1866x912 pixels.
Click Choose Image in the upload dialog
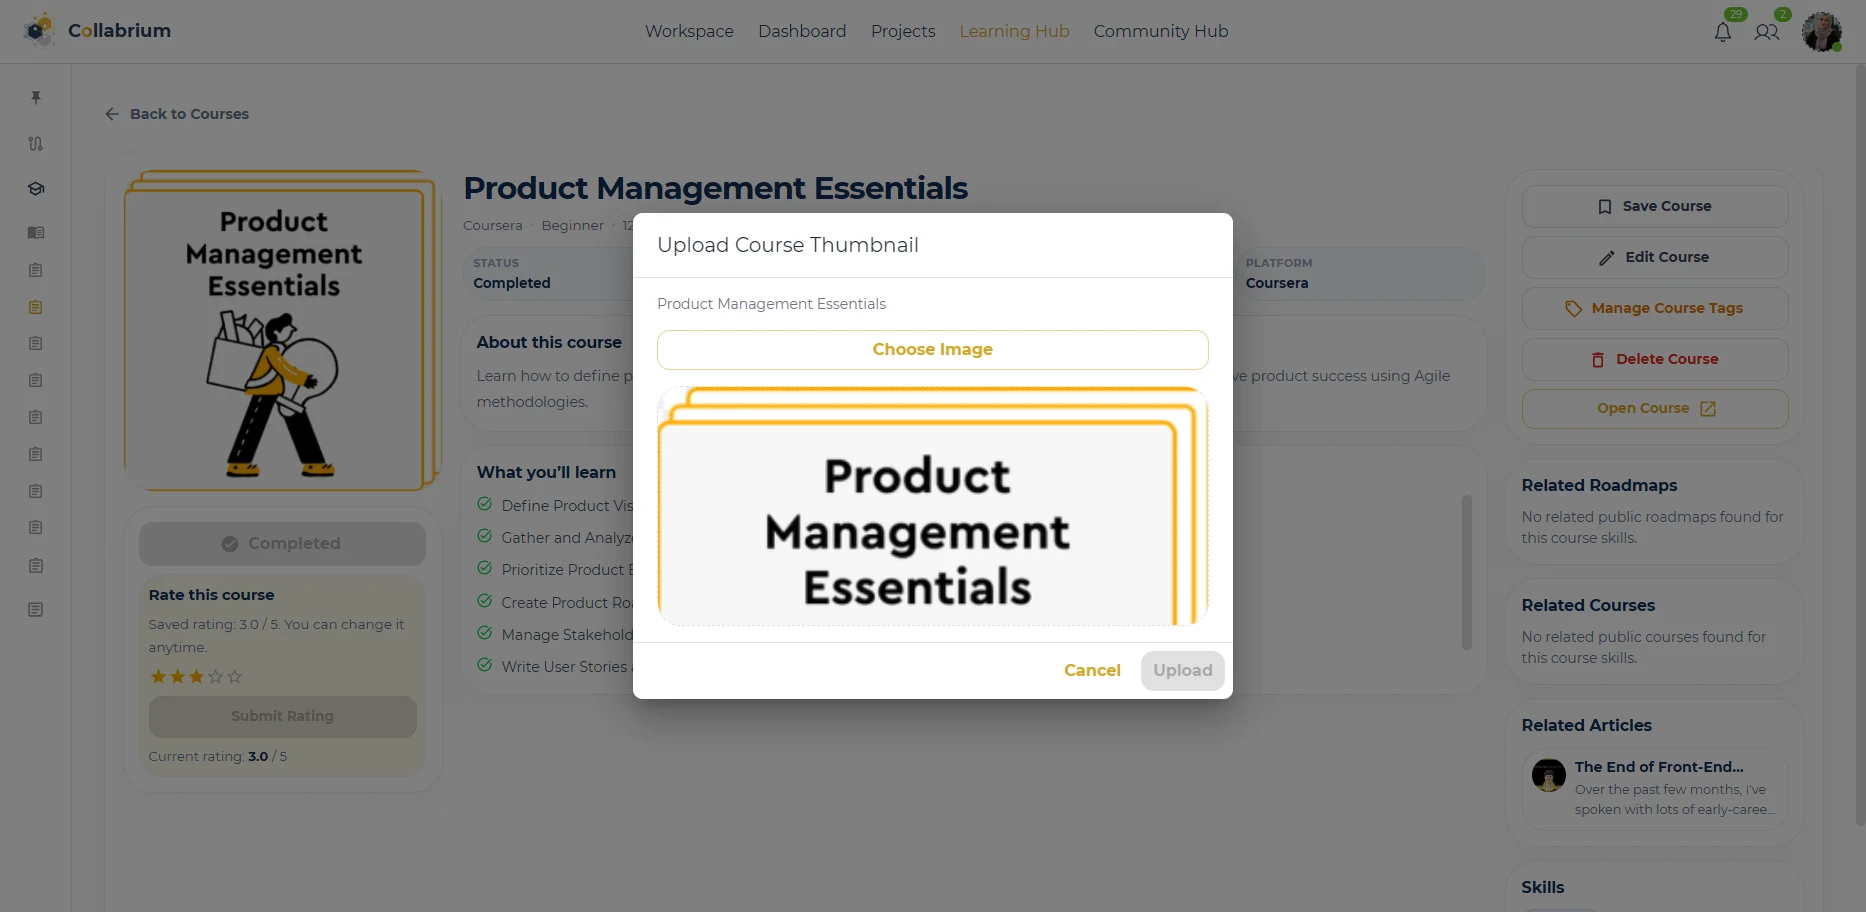pos(933,350)
